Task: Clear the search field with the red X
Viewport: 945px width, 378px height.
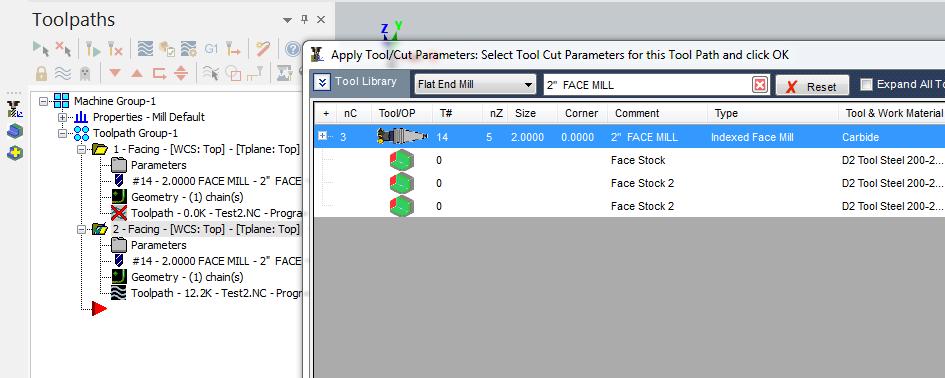Action: pos(761,85)
